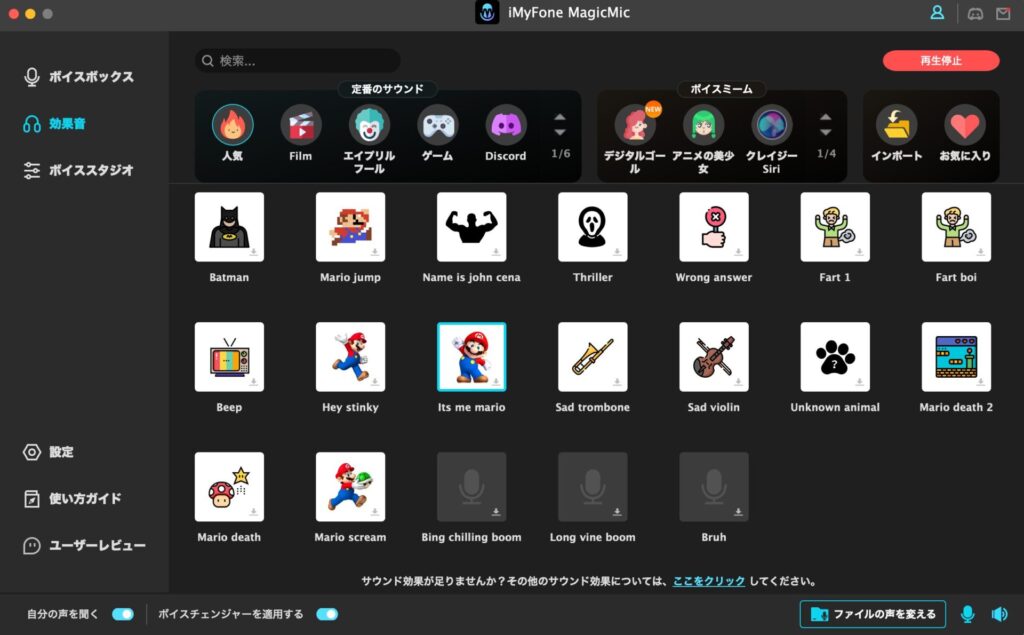The height and width of the screenshot is (635, 1024).
Task: Play the Mario death 2 sound
Action: pos(956,357)
